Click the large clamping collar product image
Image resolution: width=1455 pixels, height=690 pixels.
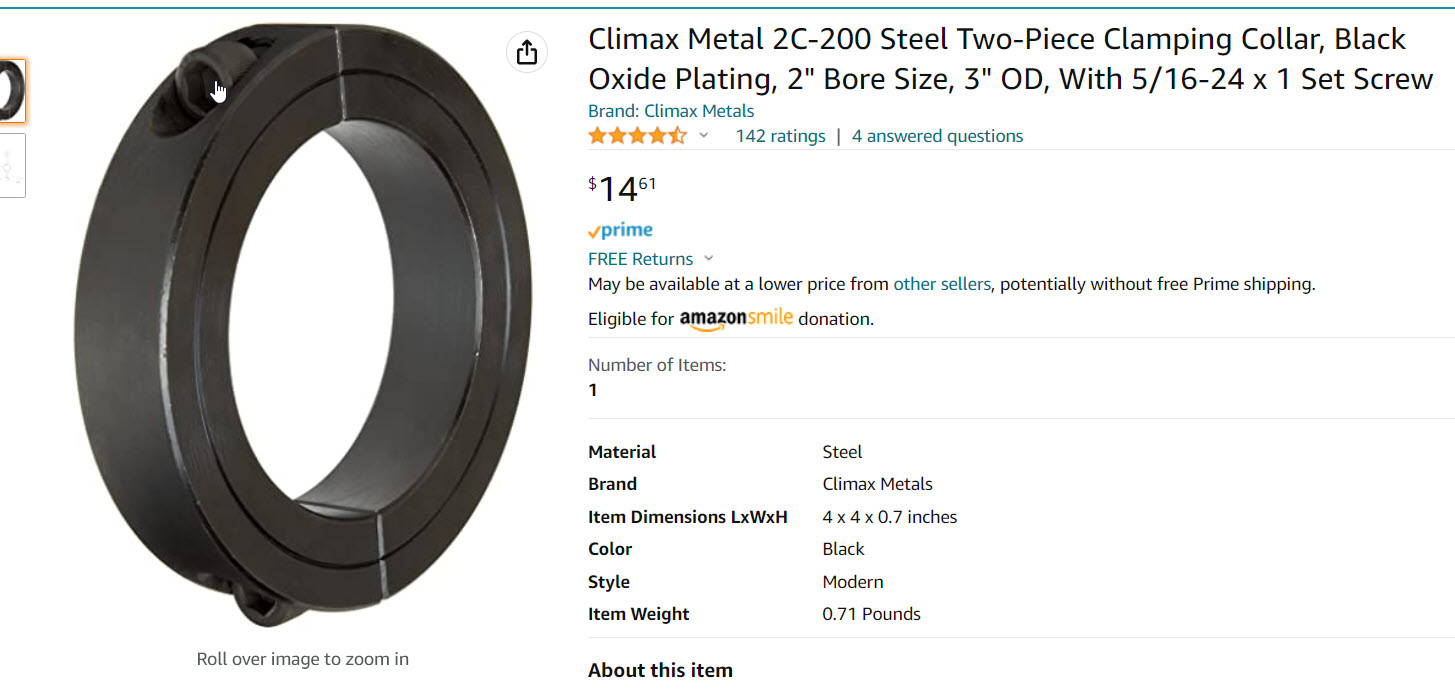point(303,330)
